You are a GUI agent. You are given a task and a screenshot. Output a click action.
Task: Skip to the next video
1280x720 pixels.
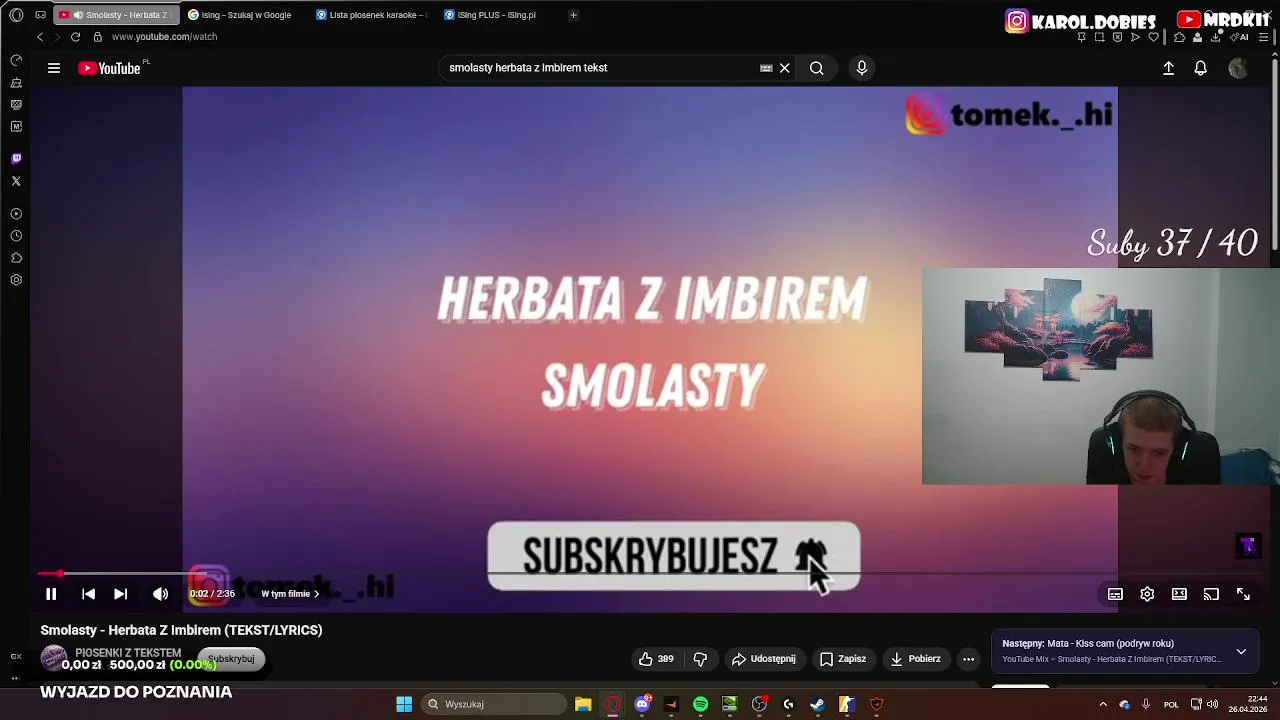(x=120, y=594)
